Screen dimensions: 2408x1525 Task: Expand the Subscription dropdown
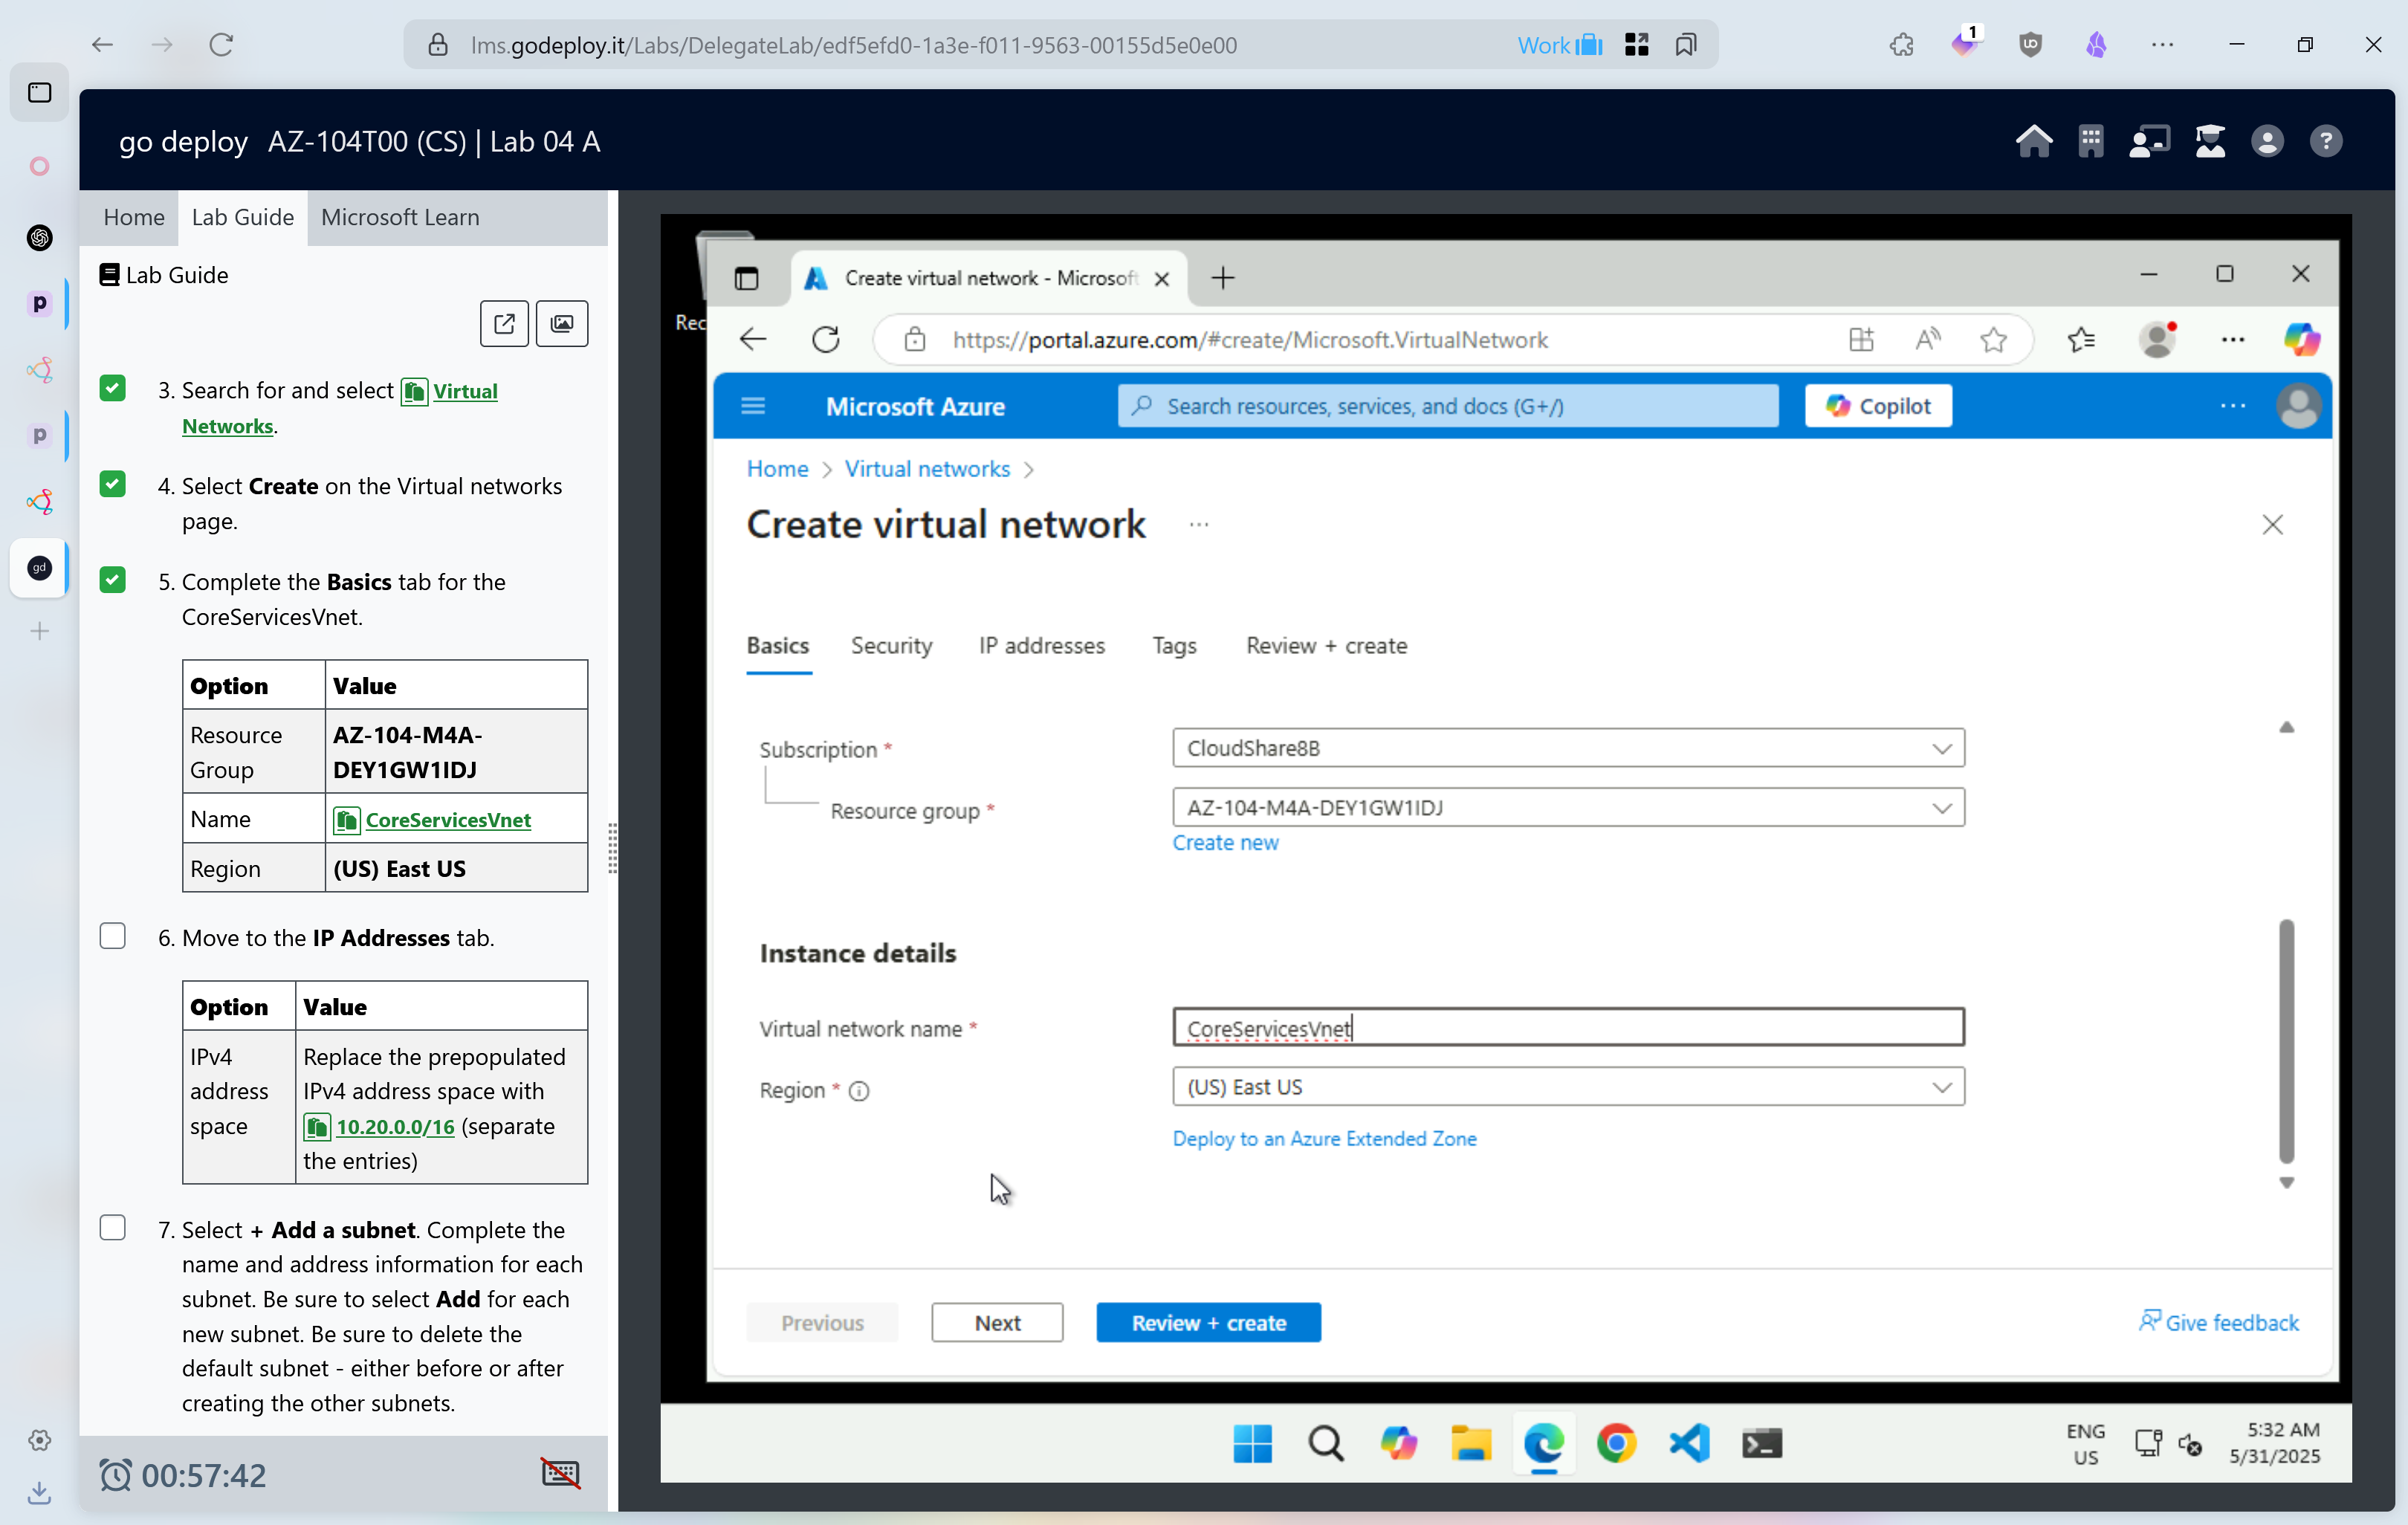pyautogui.click(x=1567, y=748)
